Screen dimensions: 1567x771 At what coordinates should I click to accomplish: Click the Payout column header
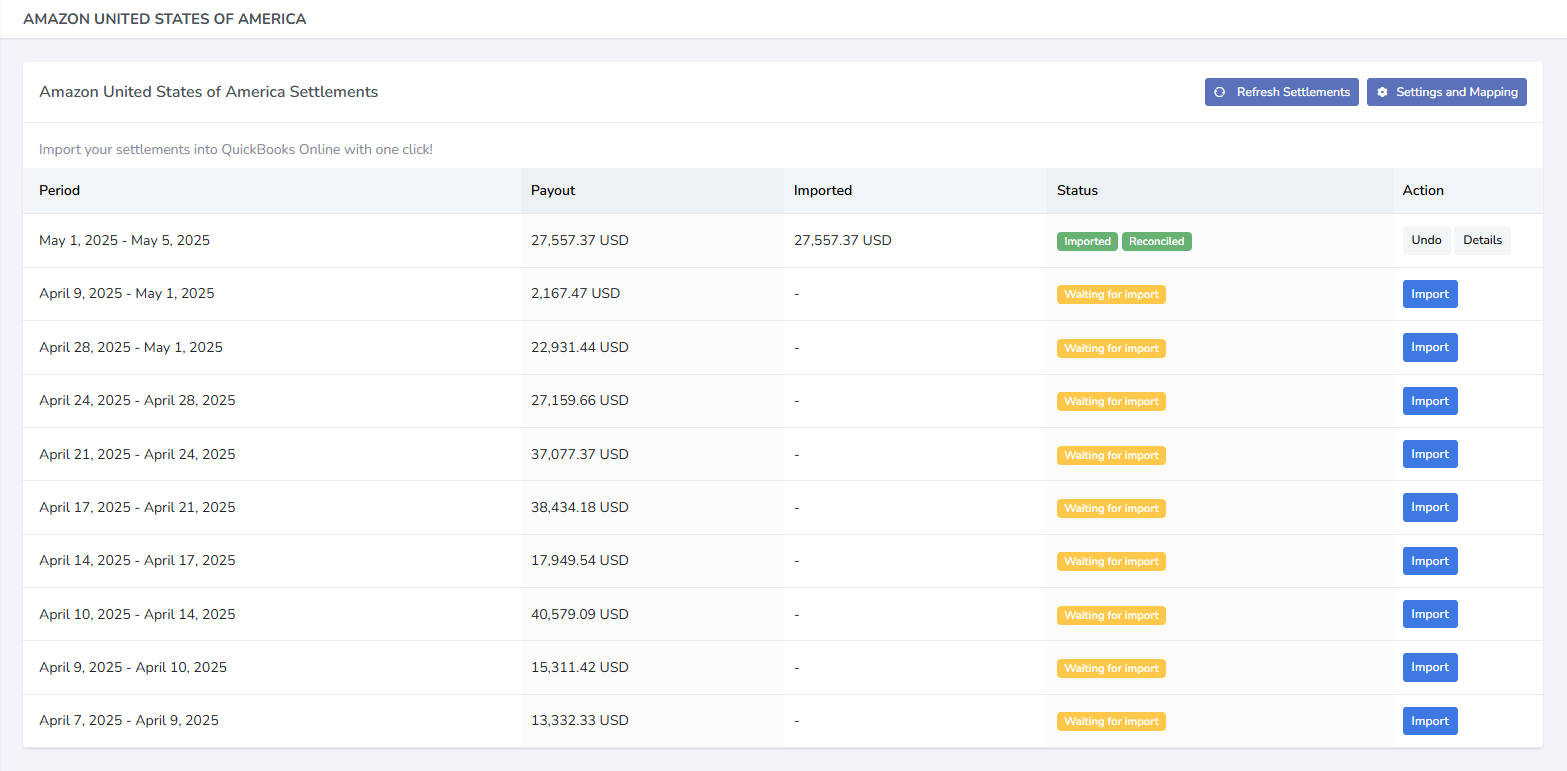tap(553, 190)
